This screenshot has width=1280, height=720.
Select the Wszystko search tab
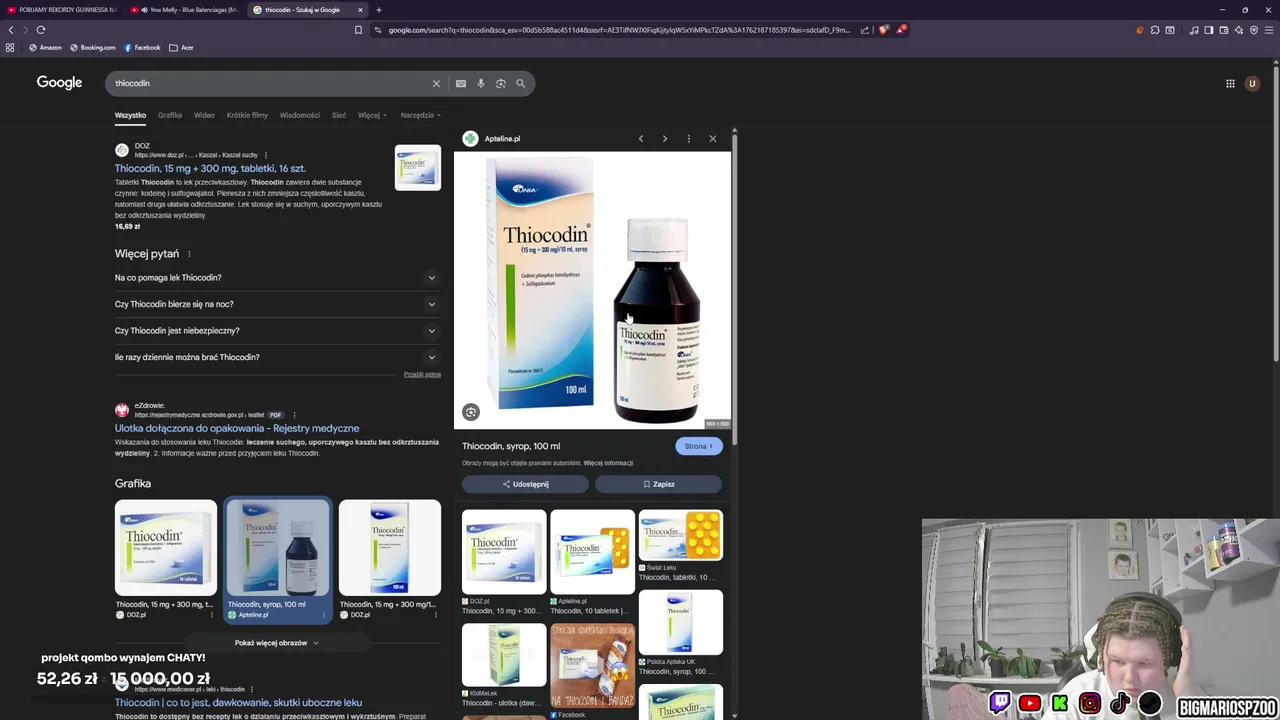(130, 115)
